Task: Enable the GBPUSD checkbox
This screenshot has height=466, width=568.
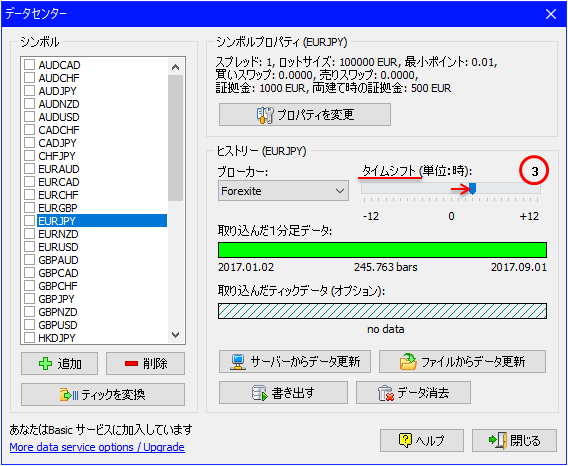Action: 29,325
